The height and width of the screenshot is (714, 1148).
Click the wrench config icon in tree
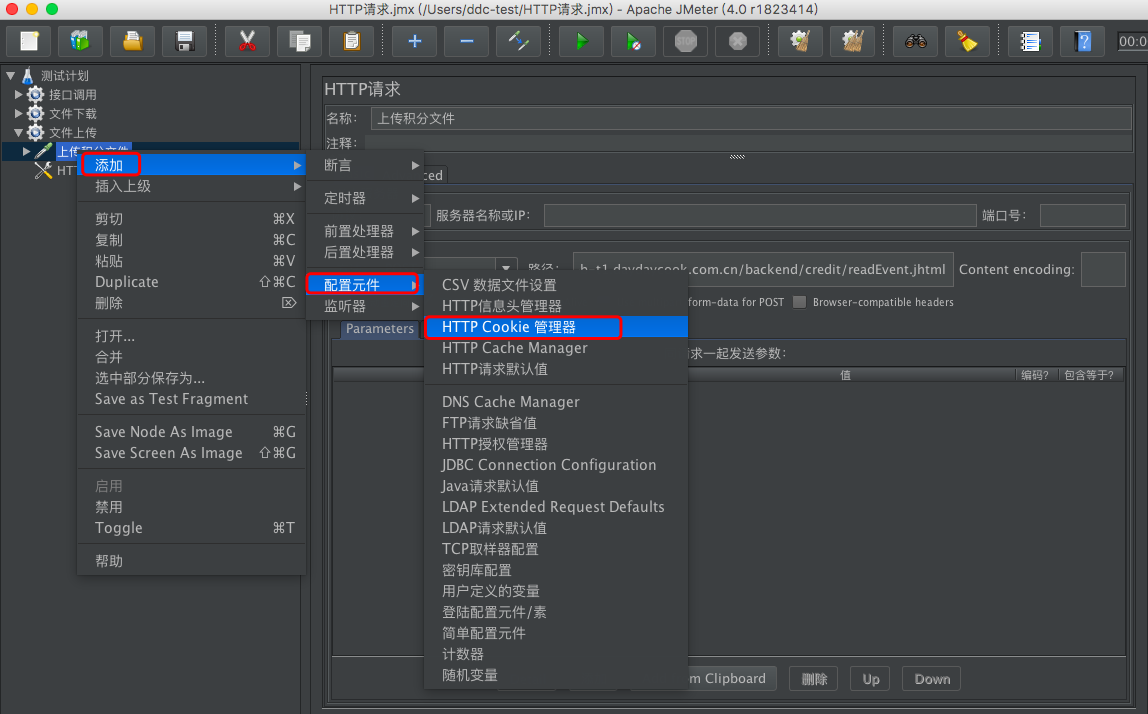tap(43, 171)
